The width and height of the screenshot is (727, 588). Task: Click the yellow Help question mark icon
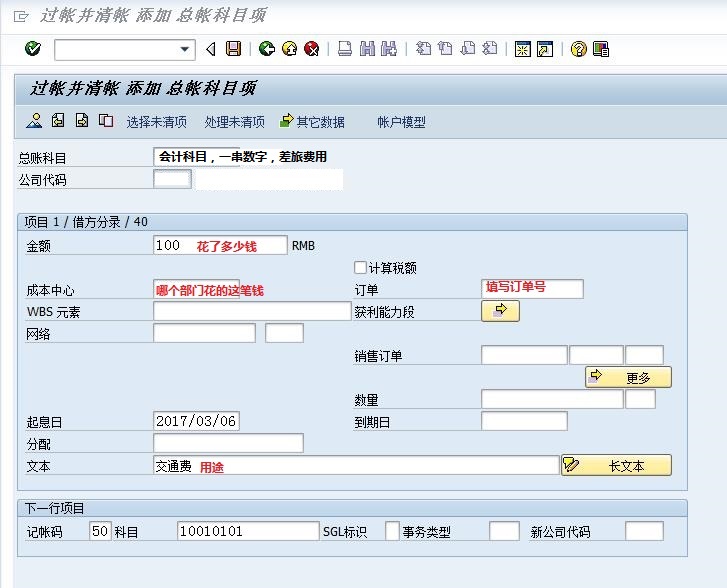coord(578,49)
